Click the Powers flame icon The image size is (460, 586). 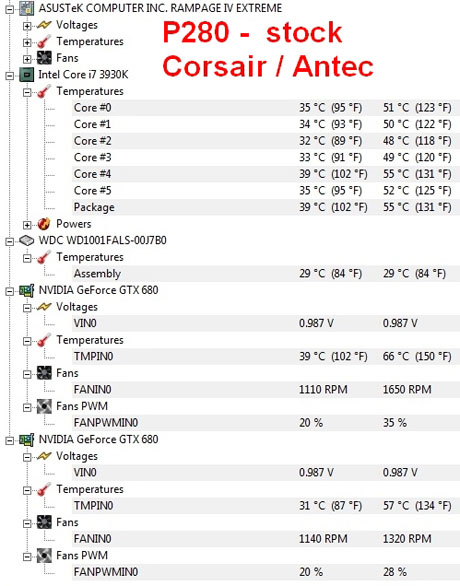click(x=44, y=224)
